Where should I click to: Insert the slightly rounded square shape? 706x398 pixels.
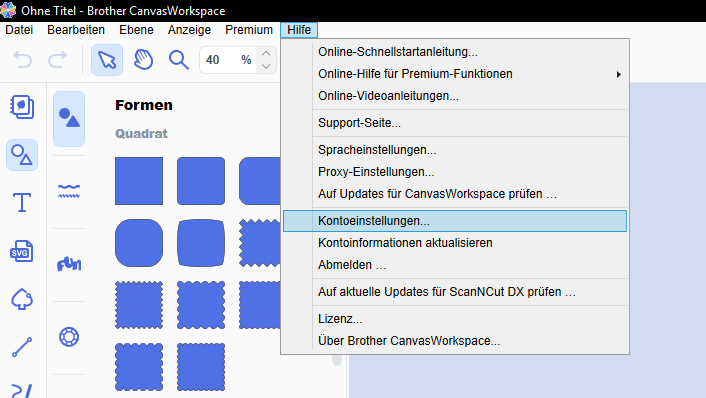201,181
